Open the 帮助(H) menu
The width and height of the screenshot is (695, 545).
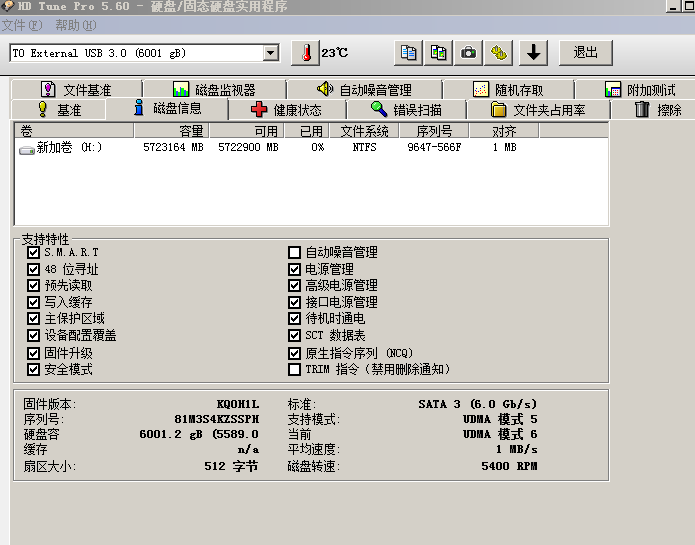click(x=76, y=25)
